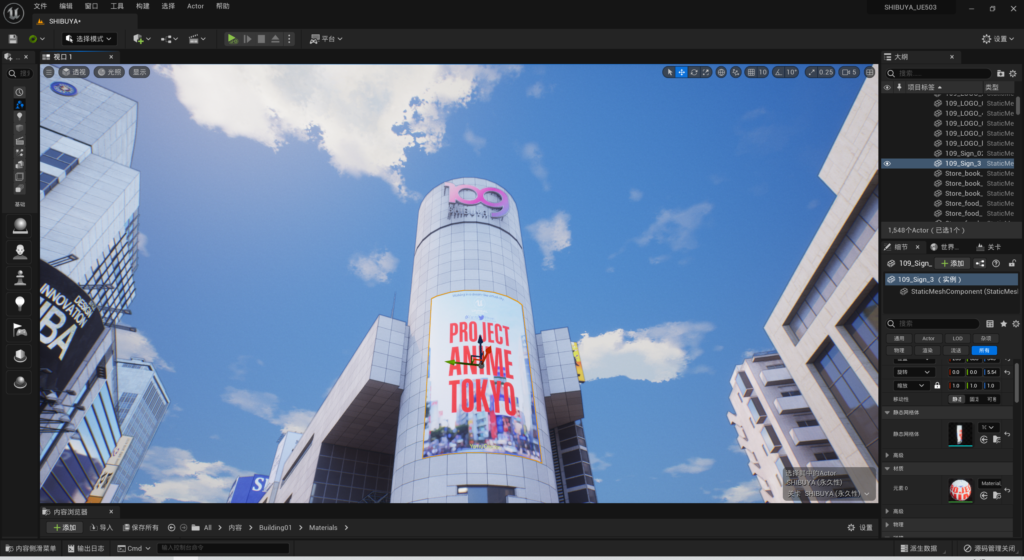This screenshot has width=1024, height=560.
Task: Reset rotation value with its revert arrow
Action: click(1008, 372)
